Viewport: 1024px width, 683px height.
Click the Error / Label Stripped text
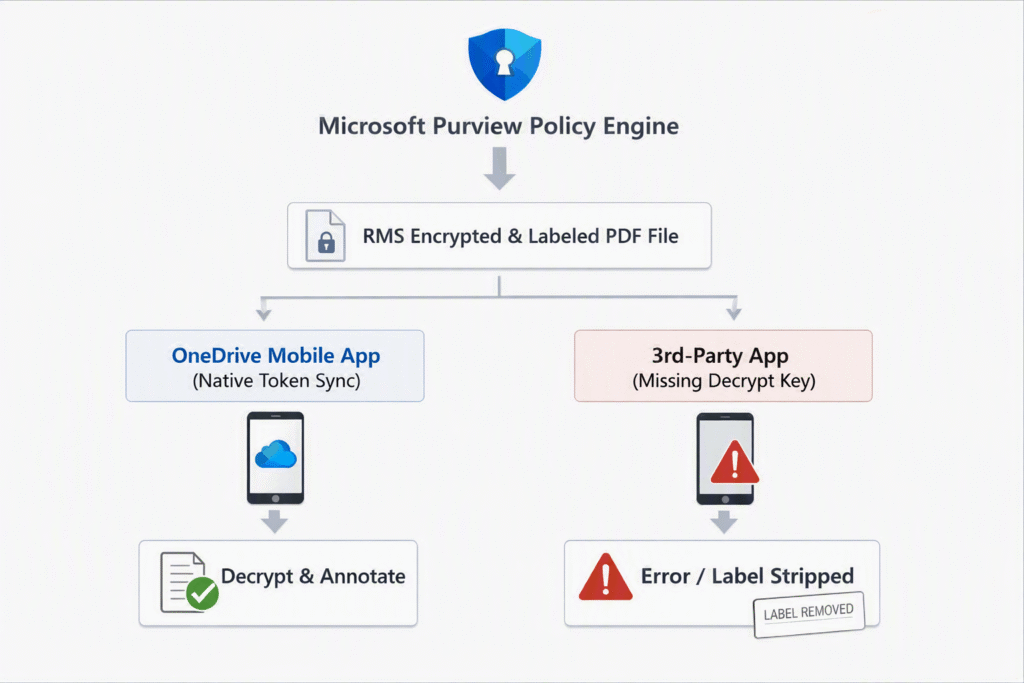click(x=747, y=577)
